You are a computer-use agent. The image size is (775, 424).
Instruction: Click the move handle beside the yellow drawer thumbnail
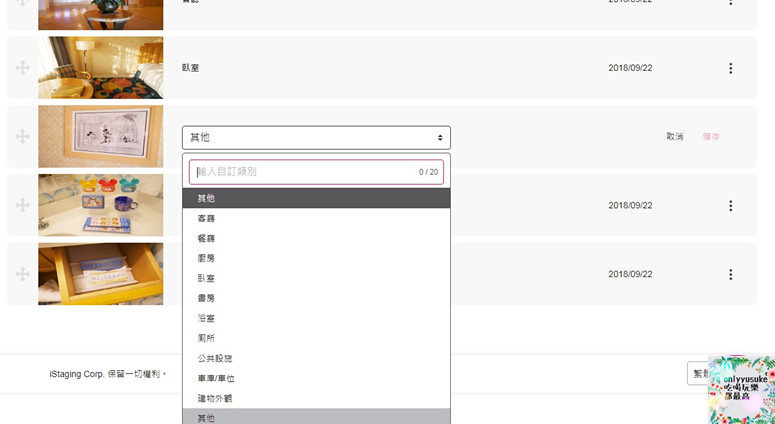tap(22, 274)
